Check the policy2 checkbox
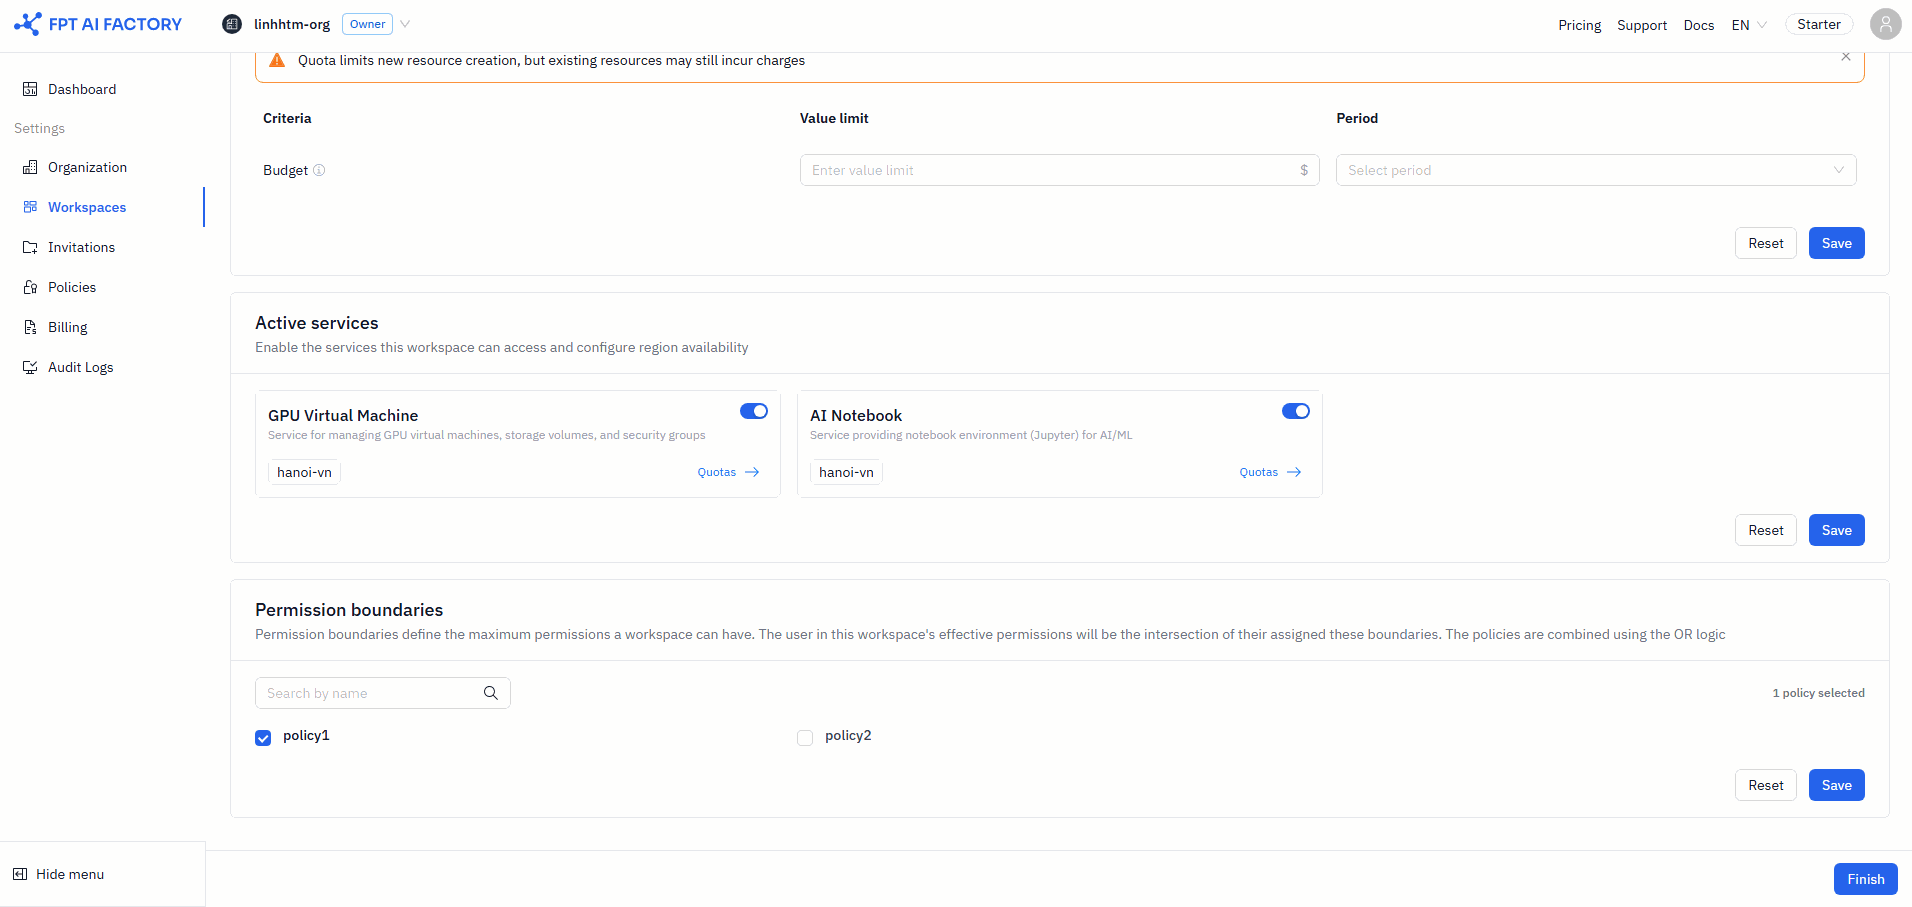The image size is (1912, 907). coord(805,738)
